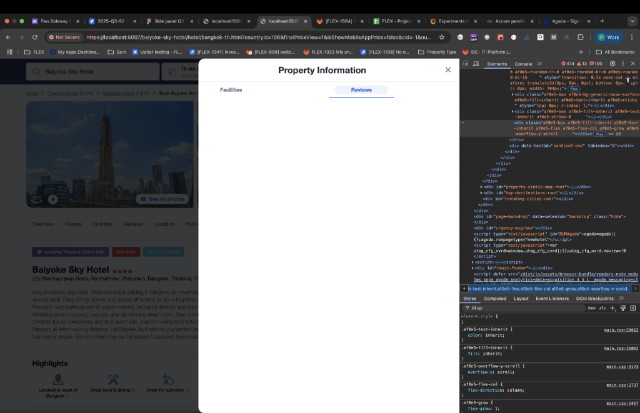
Task: Expand more DevTools tabs next to Console
Action: tap(540, 64)
